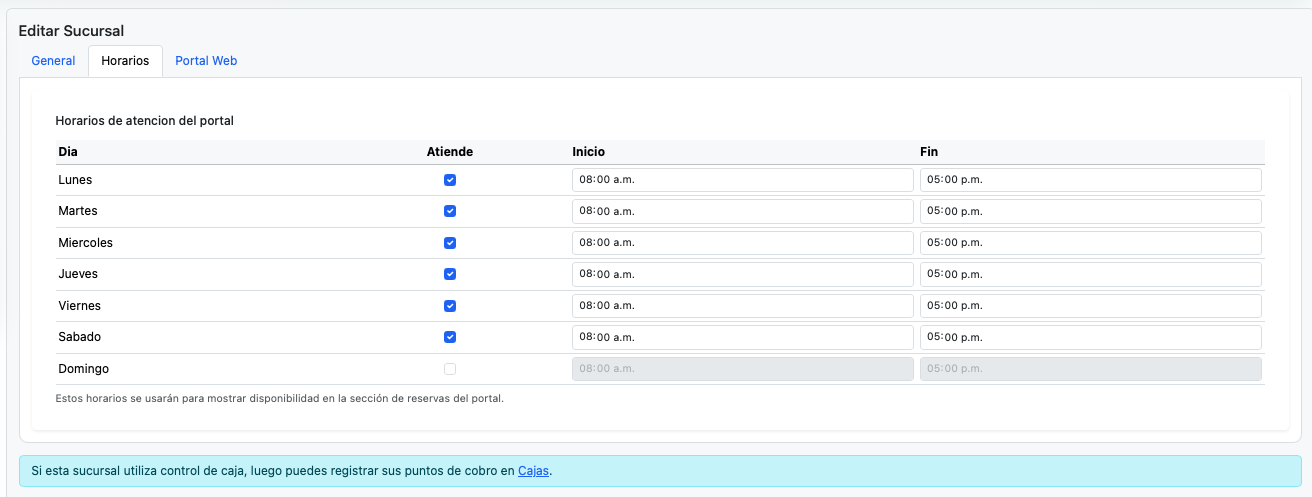
Task: Focus the Miercoles Inicio time field
Action: coord(743,243)
